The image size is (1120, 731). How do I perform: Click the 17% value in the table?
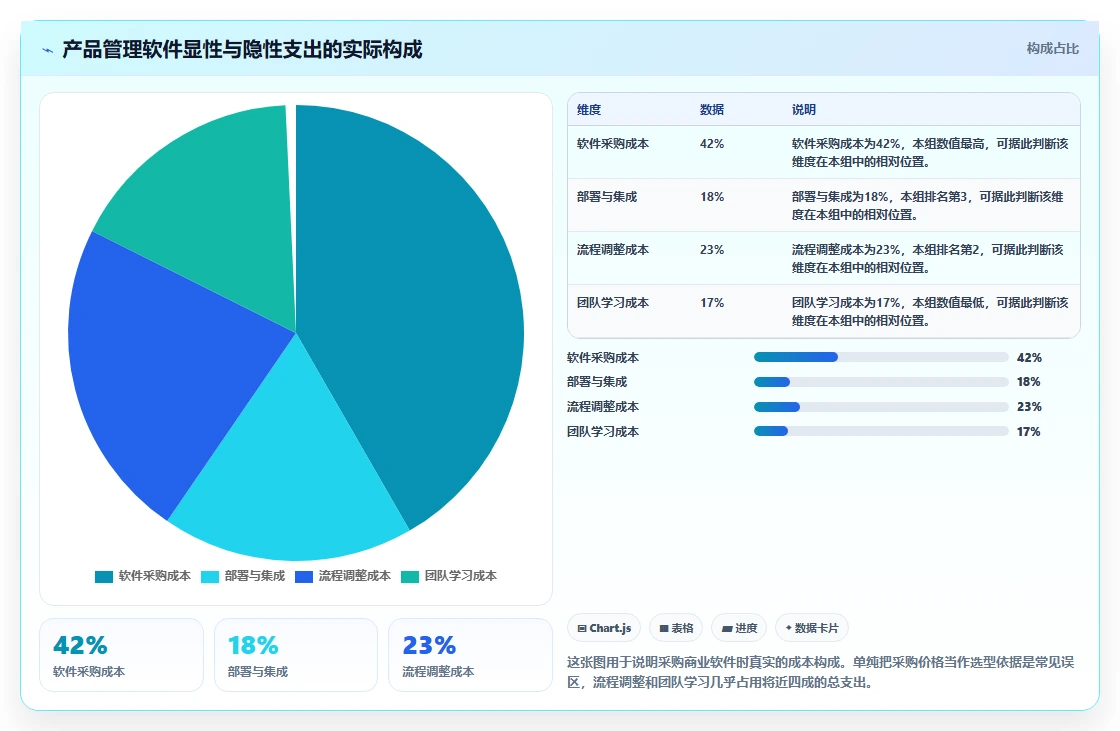(712, 302)
